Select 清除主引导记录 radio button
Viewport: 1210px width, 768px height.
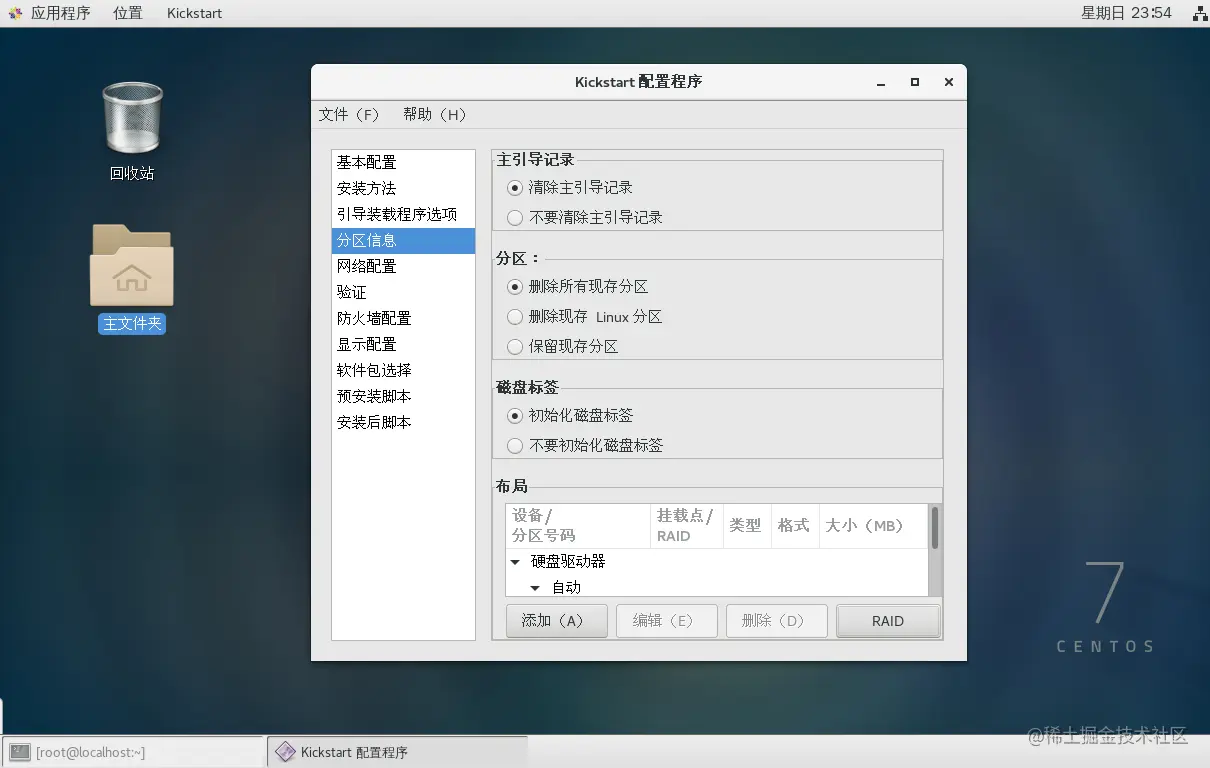[x=515, y=187]
